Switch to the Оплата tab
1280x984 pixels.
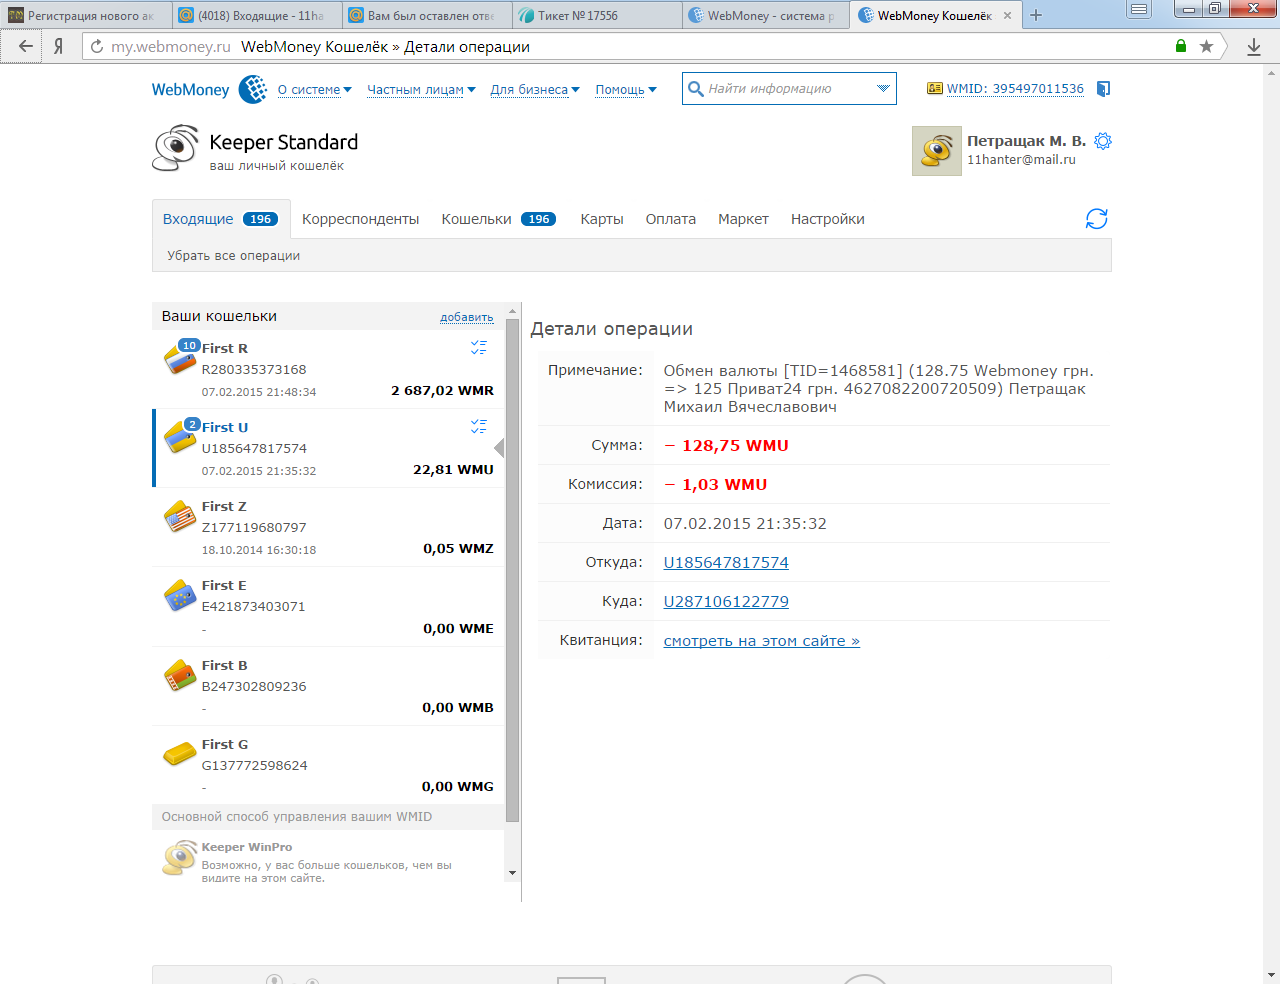671,219
